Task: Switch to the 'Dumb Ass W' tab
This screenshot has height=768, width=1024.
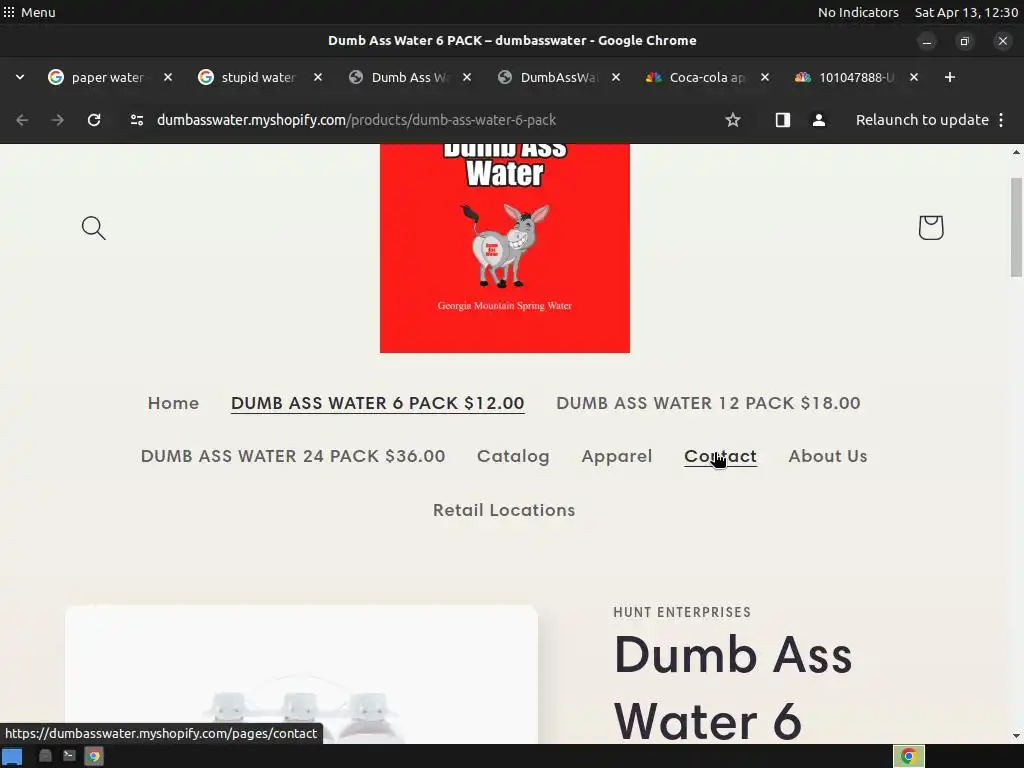Action: (408, 77)
